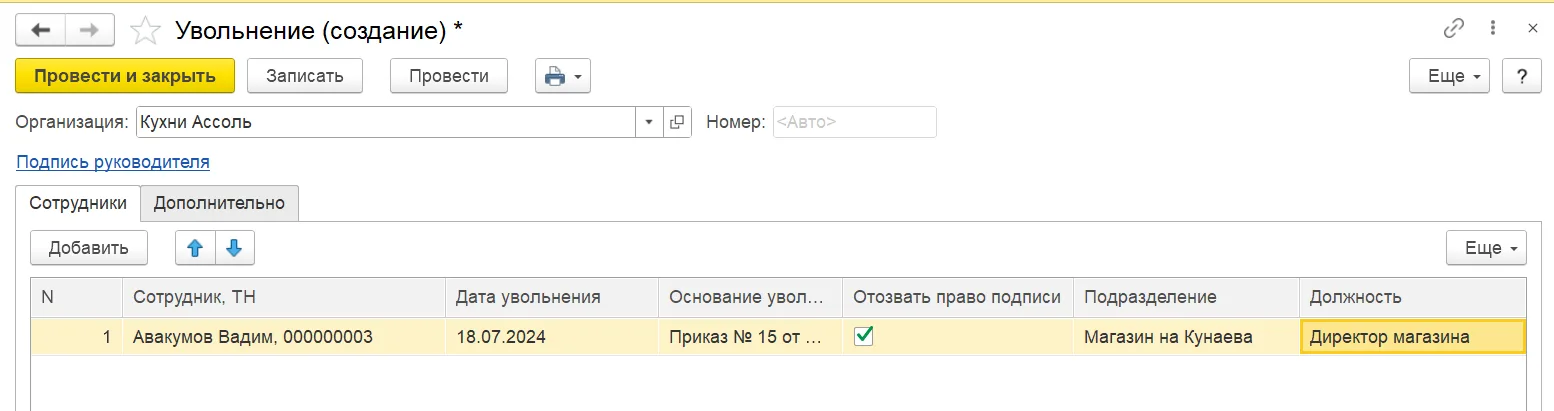1554x411 pixels.
Task: Go forward with the right arrow button
Action: 90,30
